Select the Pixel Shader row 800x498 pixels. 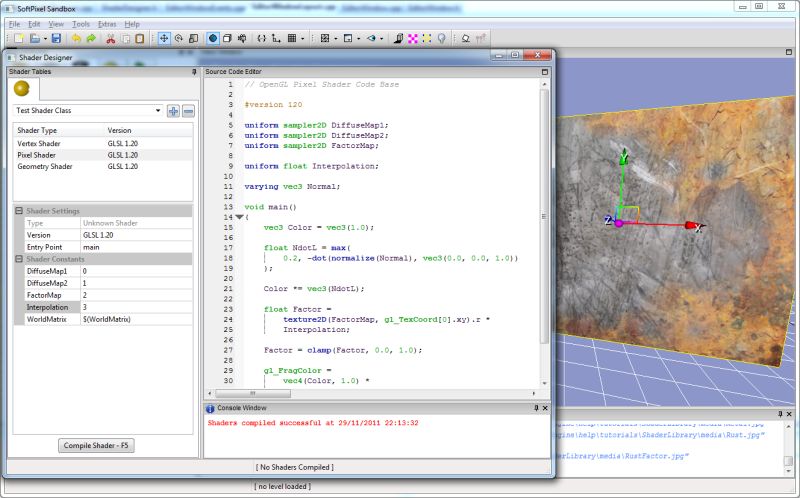tap(37, 155)
